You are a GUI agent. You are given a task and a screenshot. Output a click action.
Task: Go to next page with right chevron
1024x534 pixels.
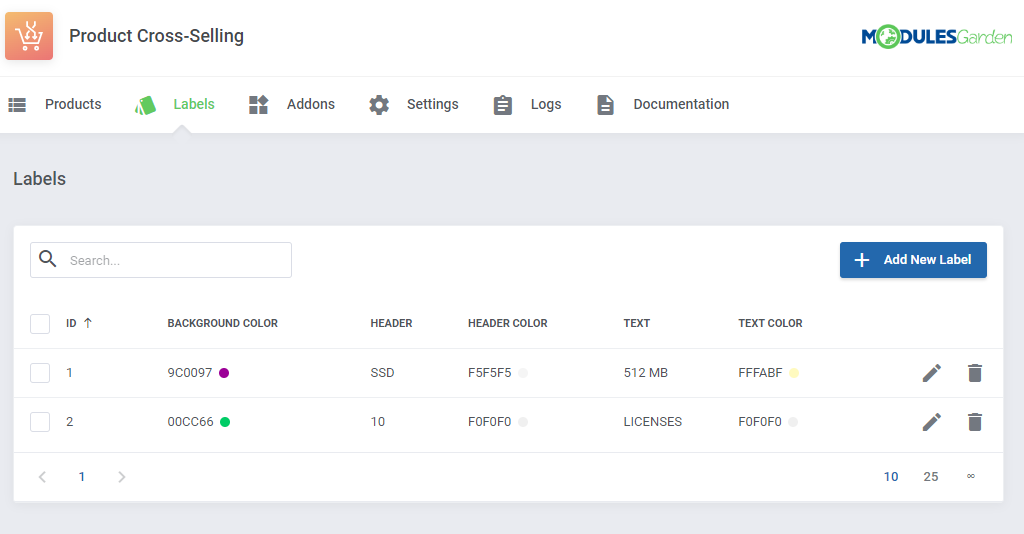tap(121, 477)
